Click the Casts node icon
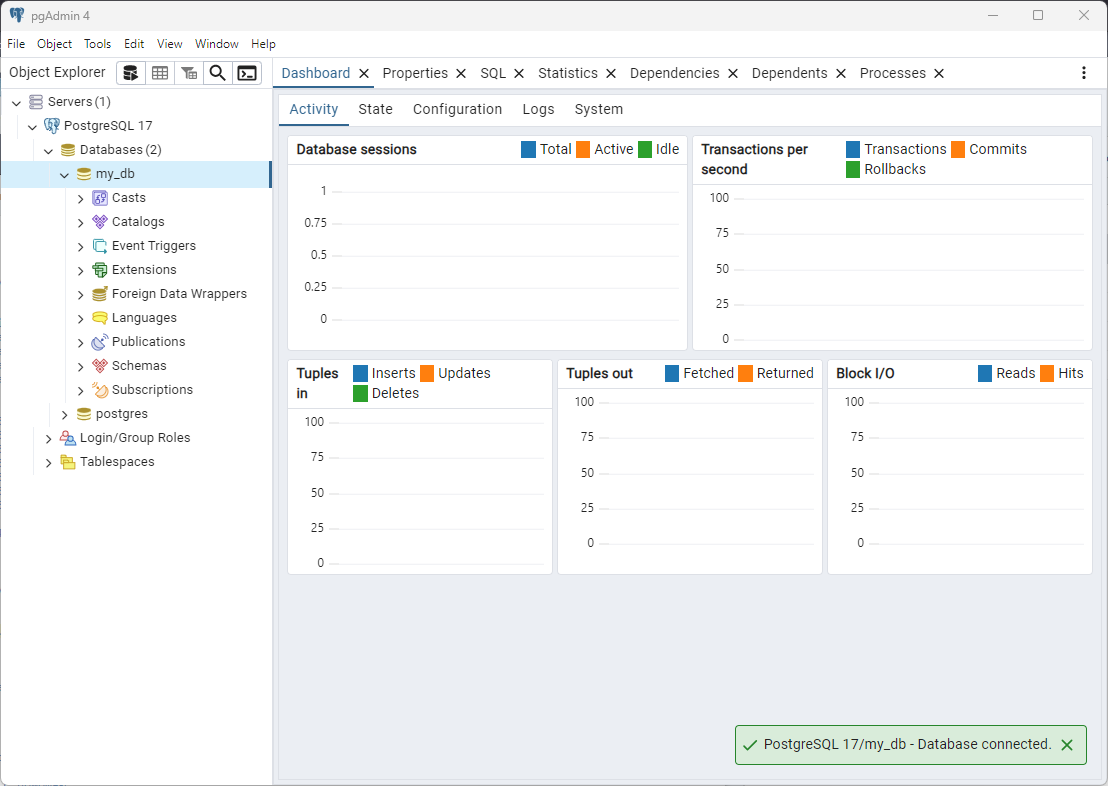 [100, 198]
